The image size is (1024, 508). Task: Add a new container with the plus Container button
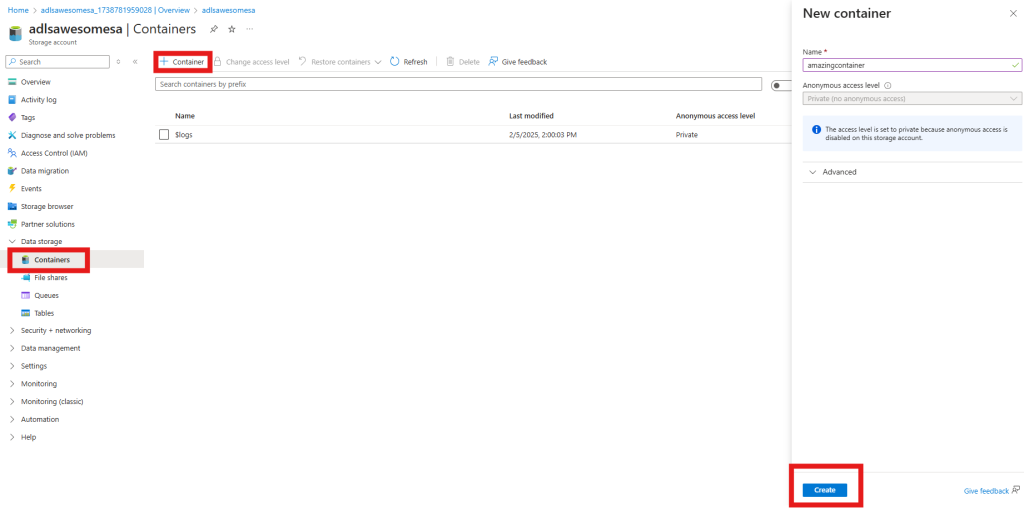pyautogui.click(x=182, y=62)
